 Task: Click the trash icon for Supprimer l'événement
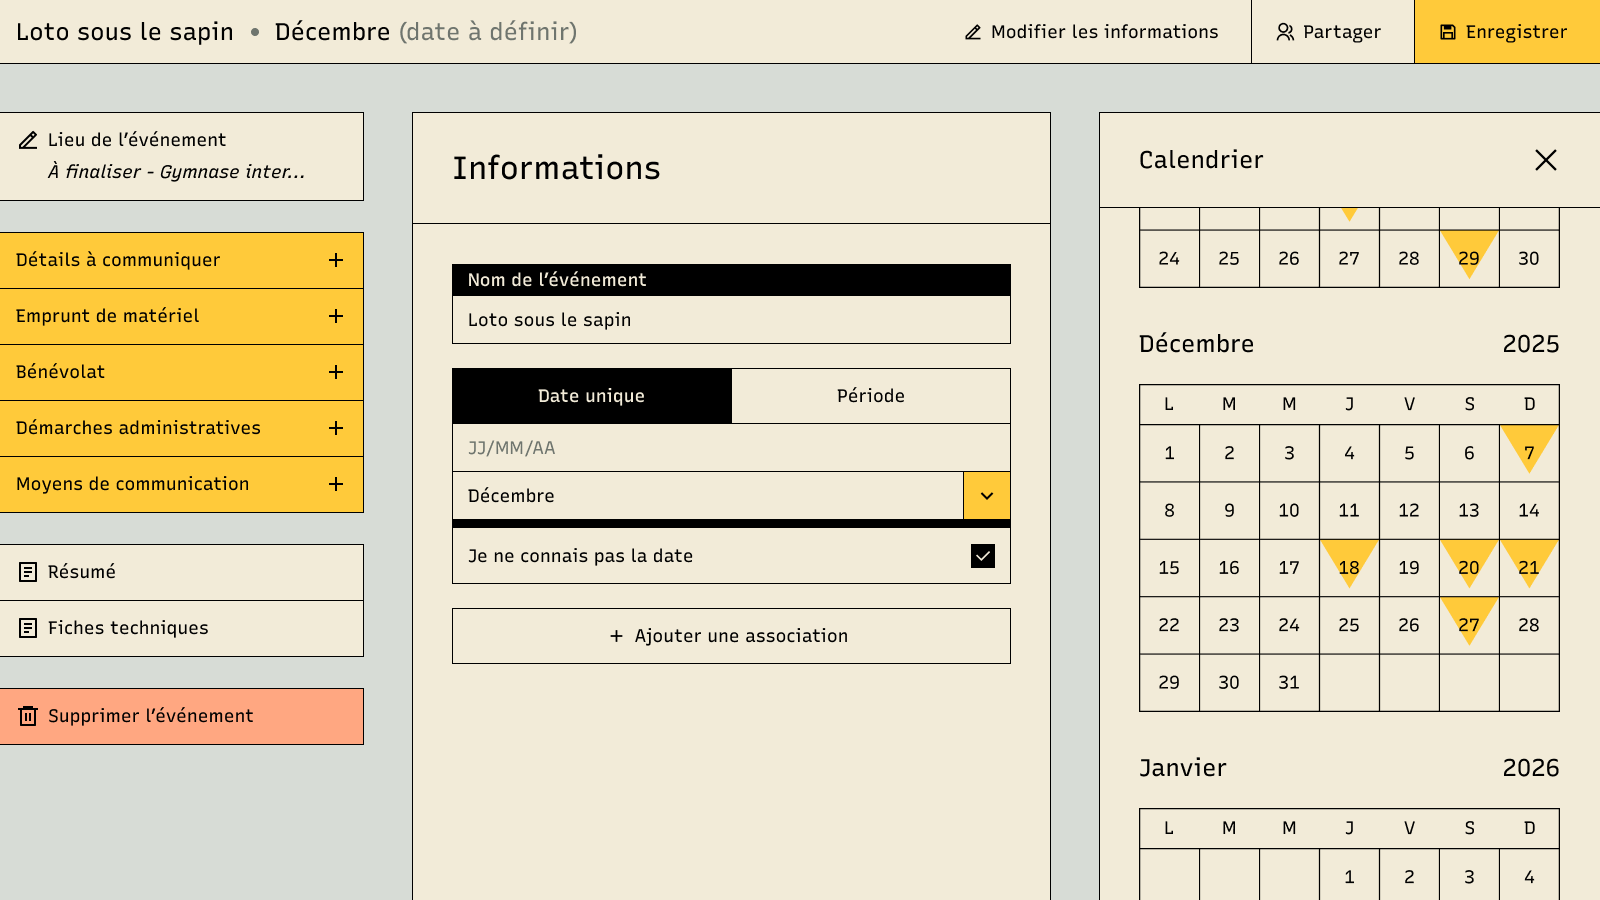tap(28, 716)
